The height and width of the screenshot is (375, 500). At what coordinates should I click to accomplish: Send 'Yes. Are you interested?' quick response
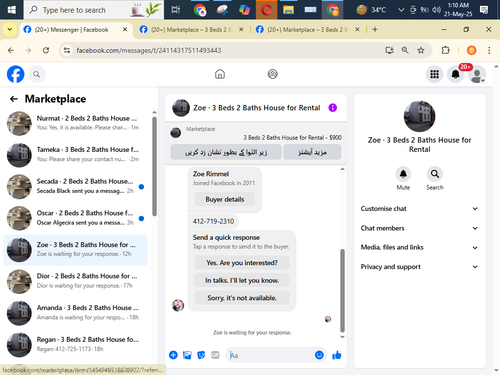pos(242,263)
